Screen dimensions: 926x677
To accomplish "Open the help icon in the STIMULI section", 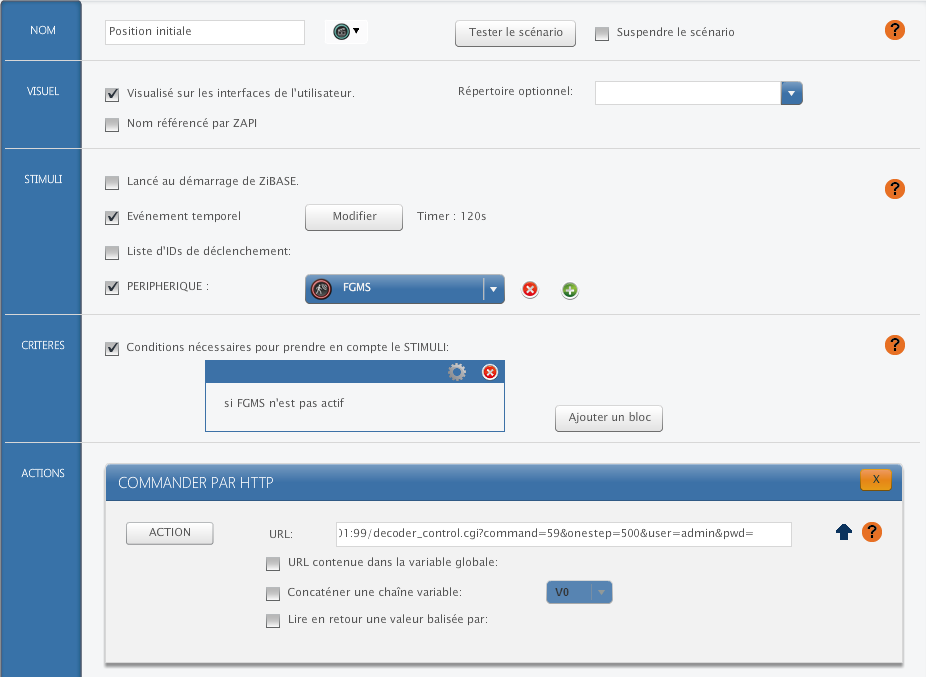I will tap(895, 188).
